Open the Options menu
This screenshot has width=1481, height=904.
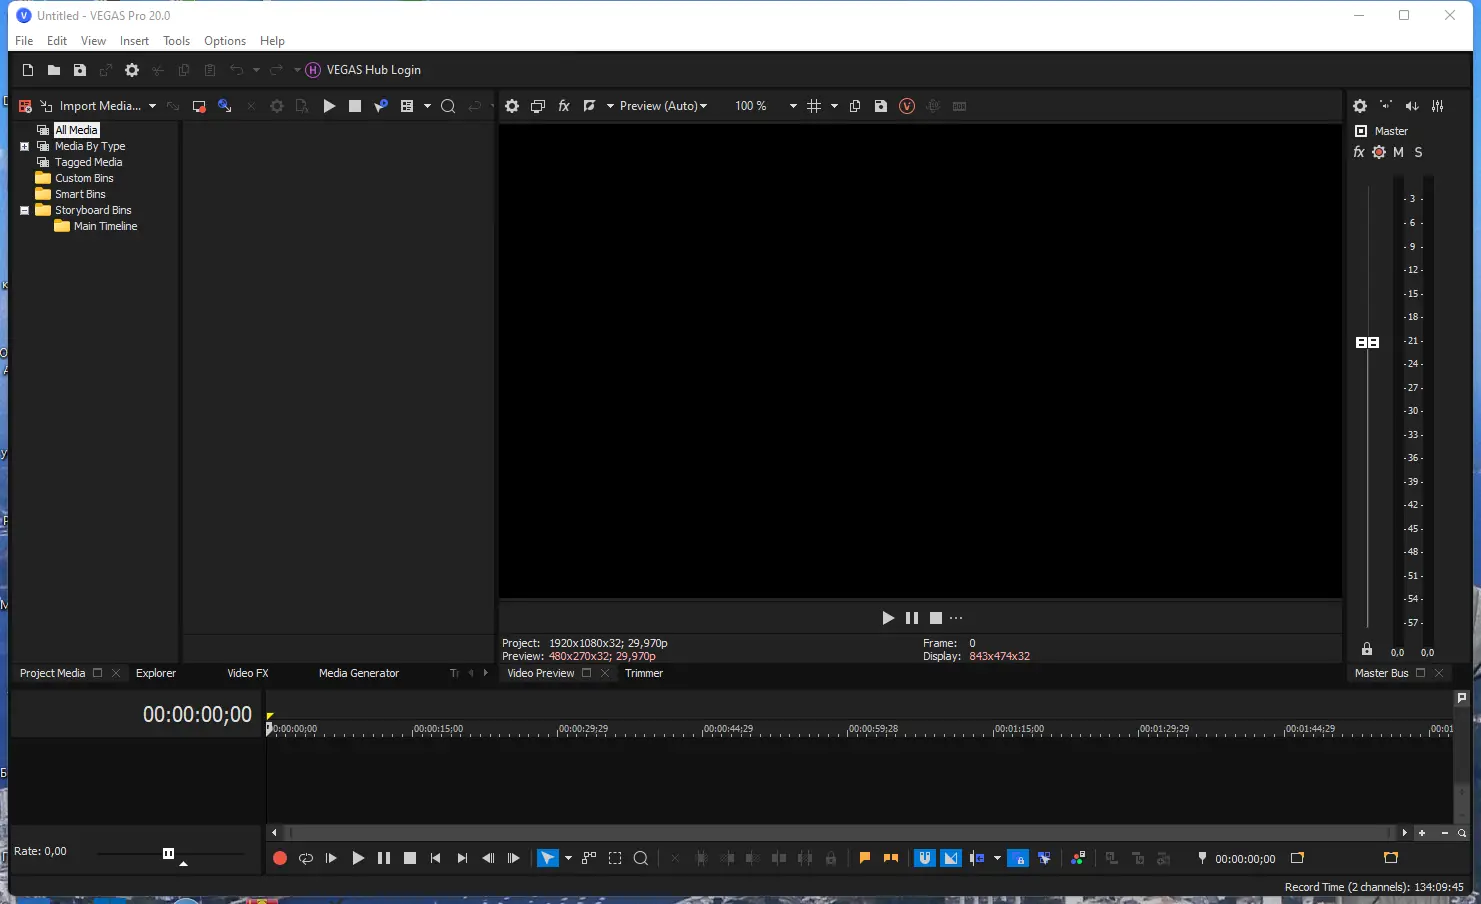tap(224, 41)
